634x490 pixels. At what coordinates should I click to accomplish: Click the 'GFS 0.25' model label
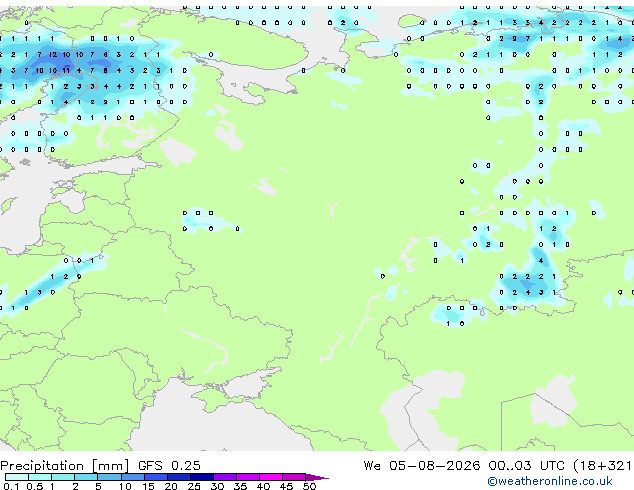coord(169,466)
